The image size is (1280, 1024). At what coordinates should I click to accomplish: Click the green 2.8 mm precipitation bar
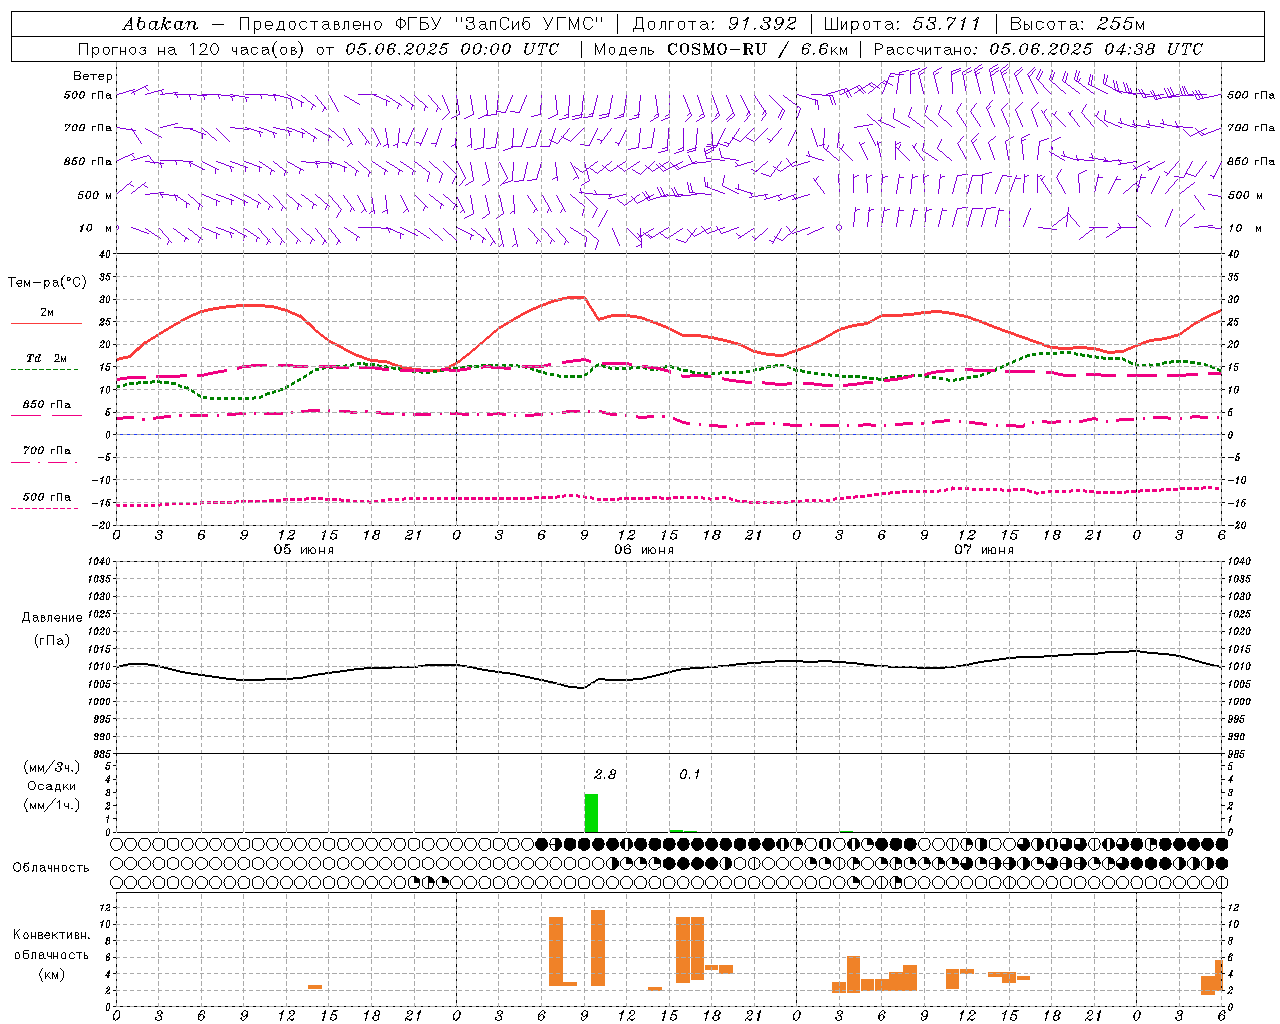591,813
